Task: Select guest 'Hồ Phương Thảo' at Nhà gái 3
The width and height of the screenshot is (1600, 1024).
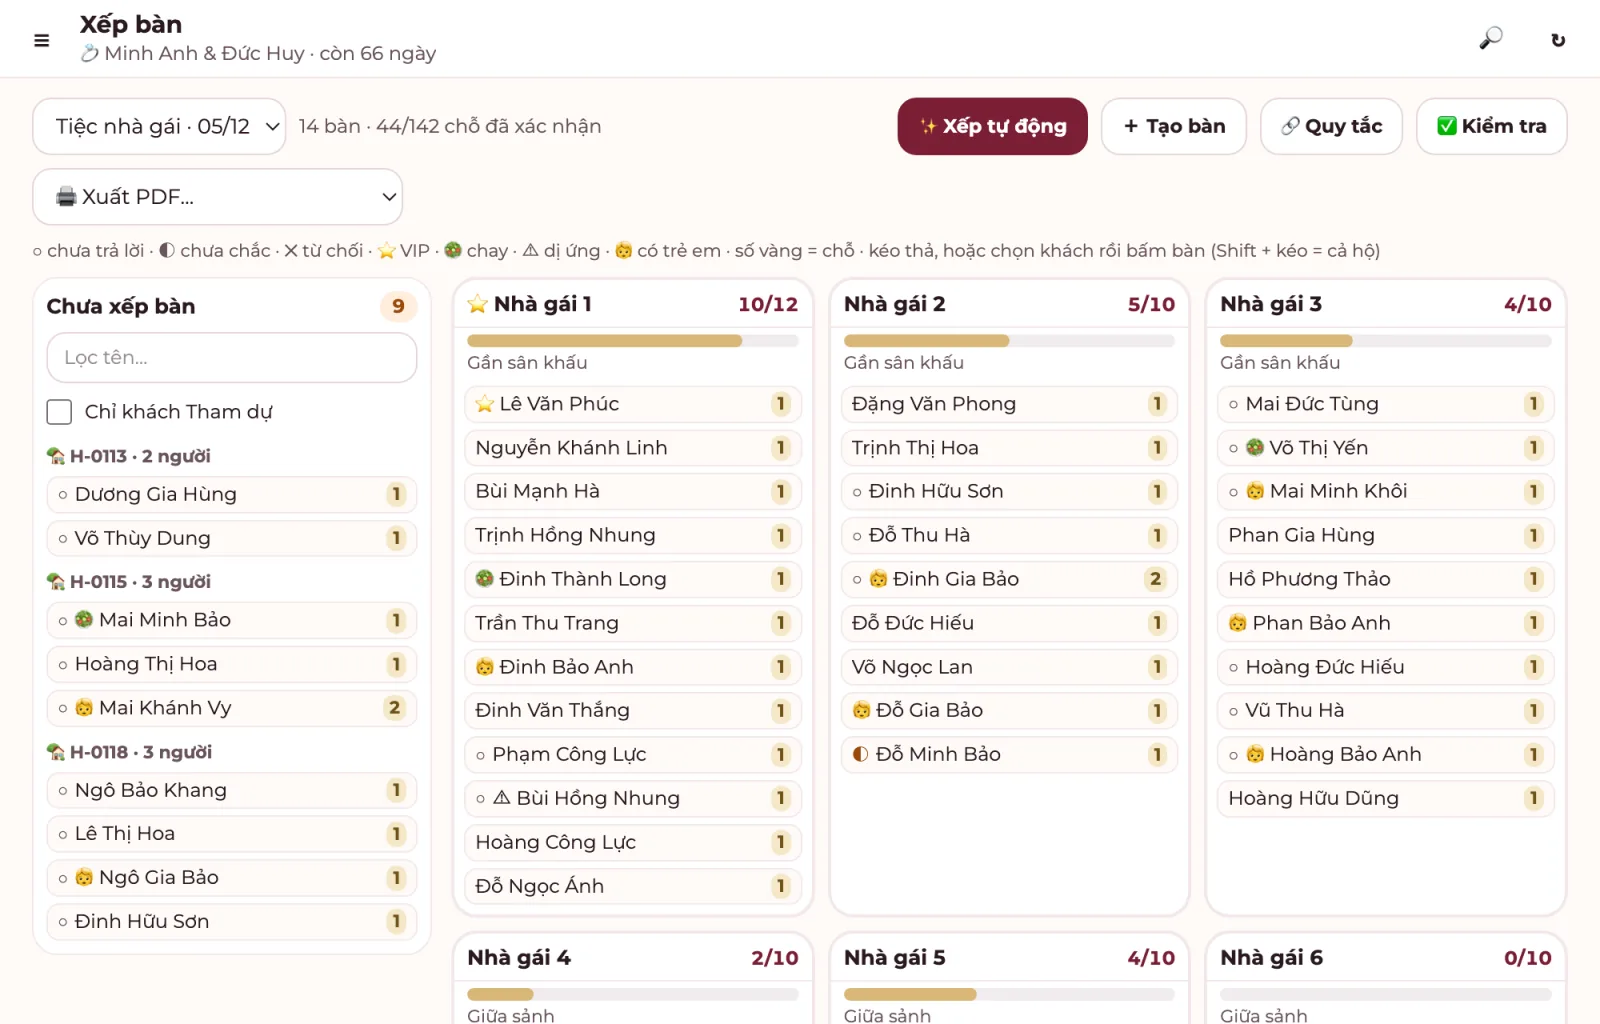Action: (x=1385, y=579)
